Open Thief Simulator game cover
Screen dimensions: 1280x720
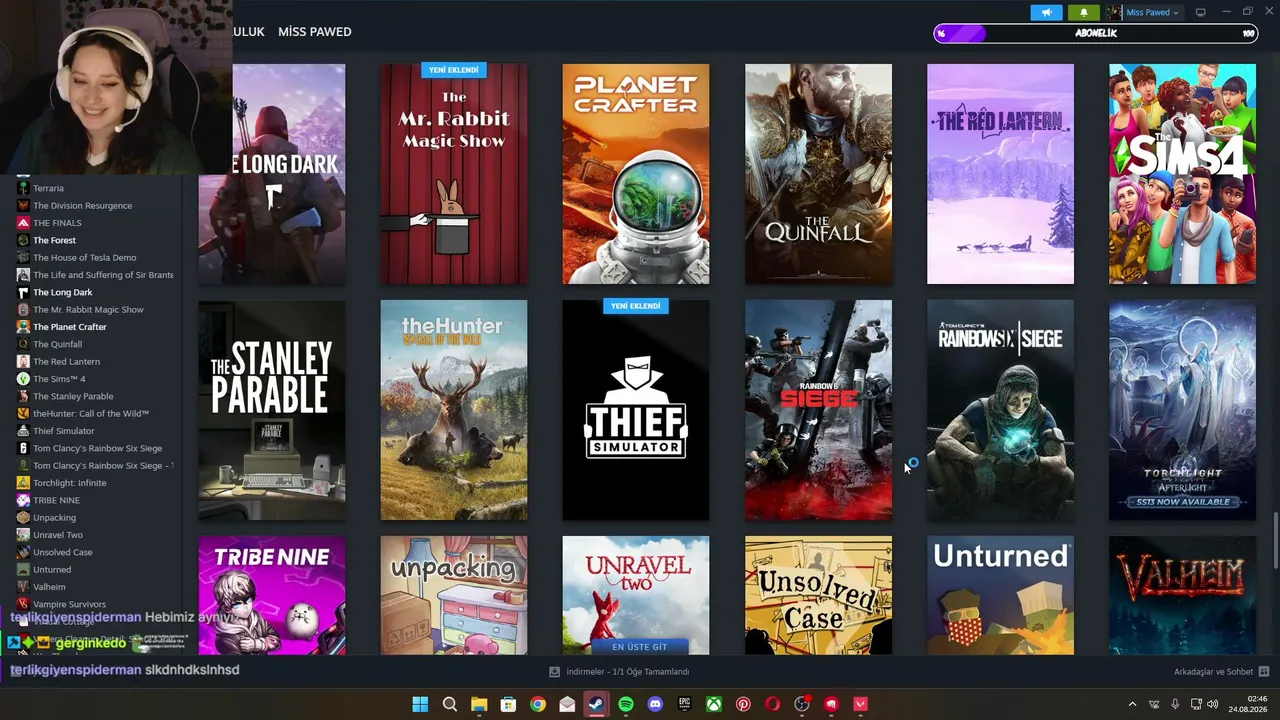(636, 410)
